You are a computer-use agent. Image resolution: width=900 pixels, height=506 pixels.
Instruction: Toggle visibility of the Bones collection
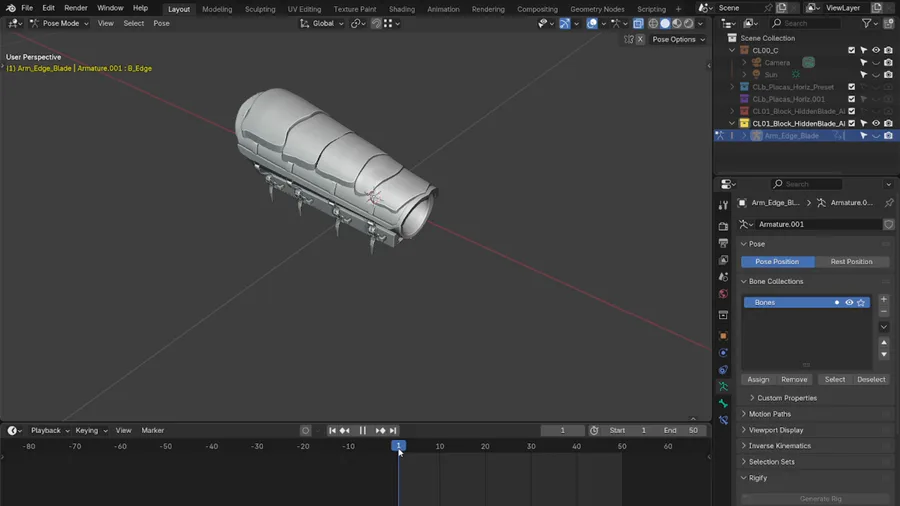(849, 302)
